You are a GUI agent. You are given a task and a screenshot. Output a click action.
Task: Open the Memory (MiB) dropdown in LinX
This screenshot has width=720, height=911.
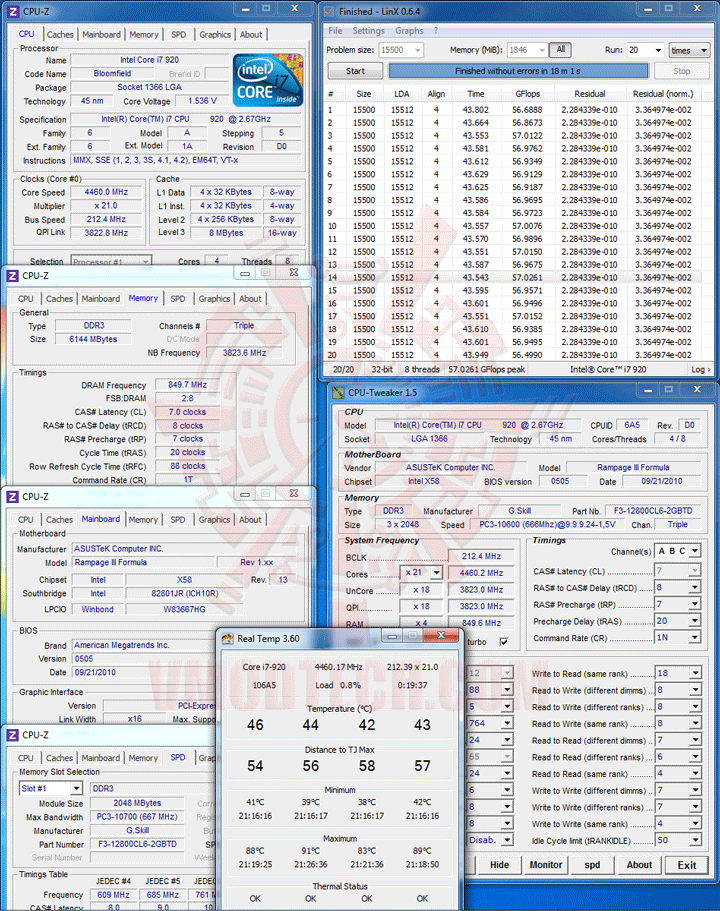coord(542,51)
